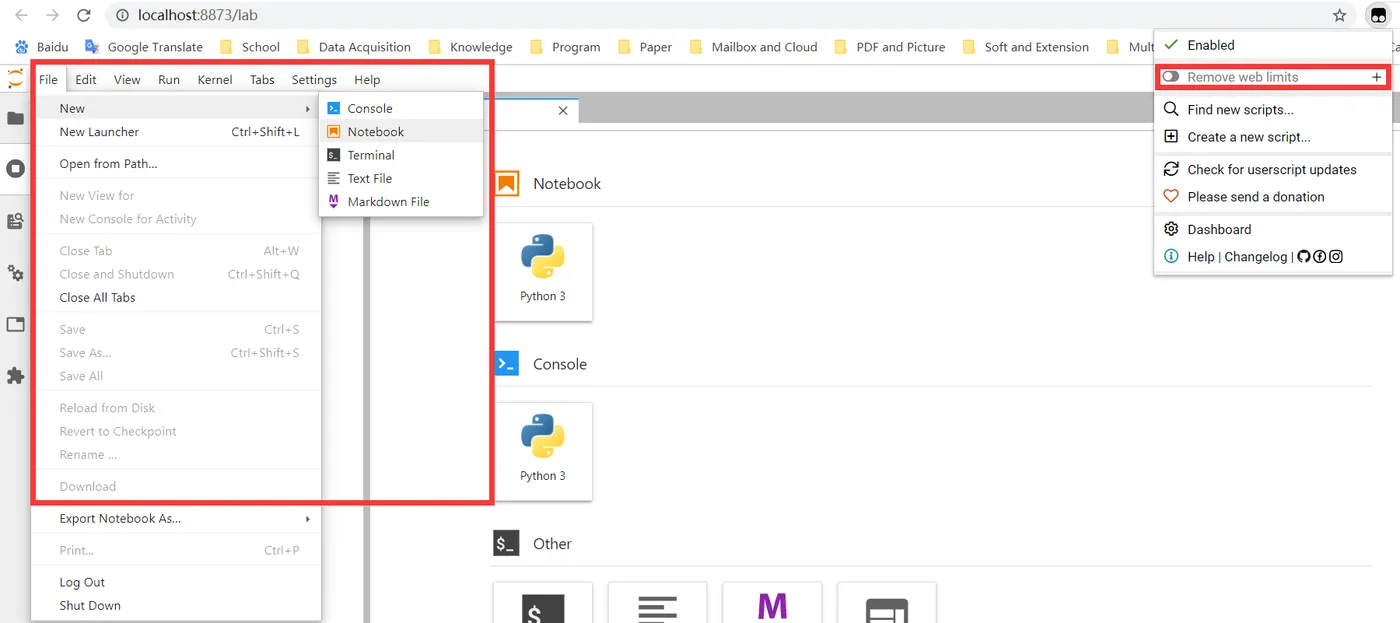This screenshot has height=623, width=1400.
Task: Open the Edit menu
Action: point(86,80)
